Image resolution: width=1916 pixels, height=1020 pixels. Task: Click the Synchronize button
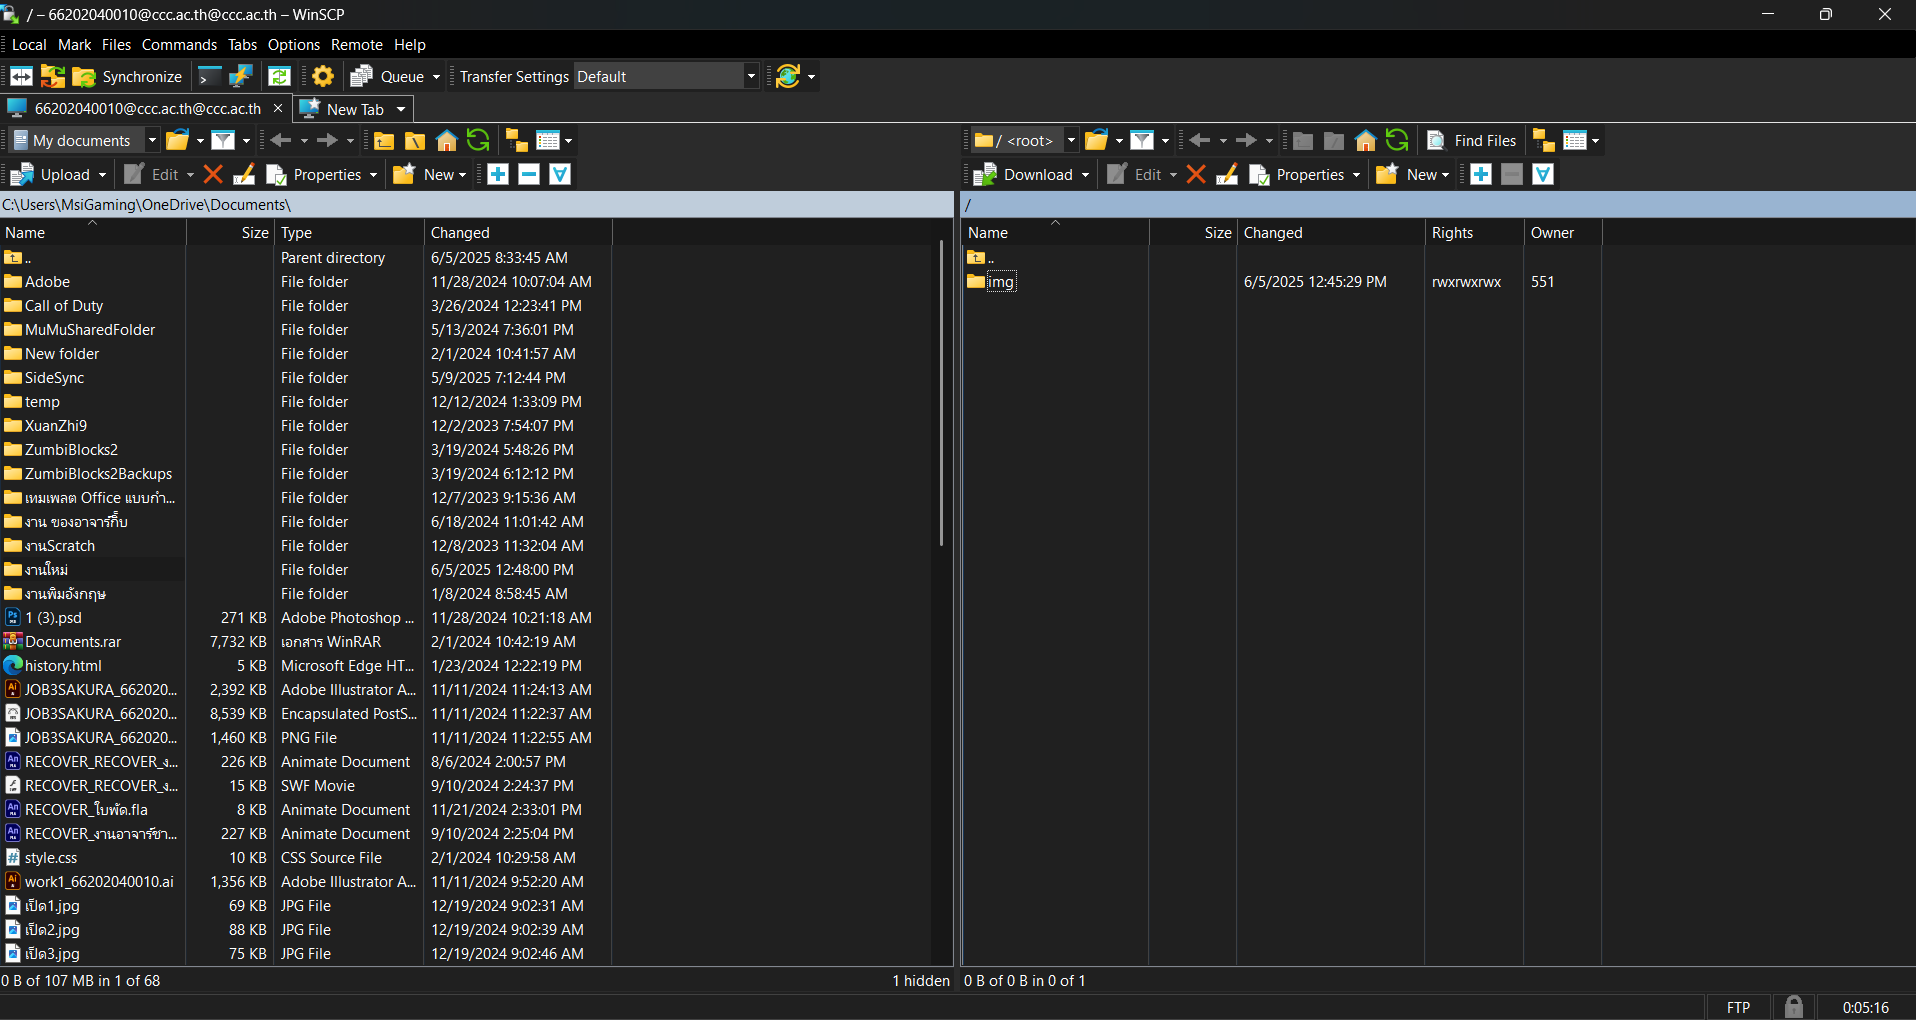127,76
